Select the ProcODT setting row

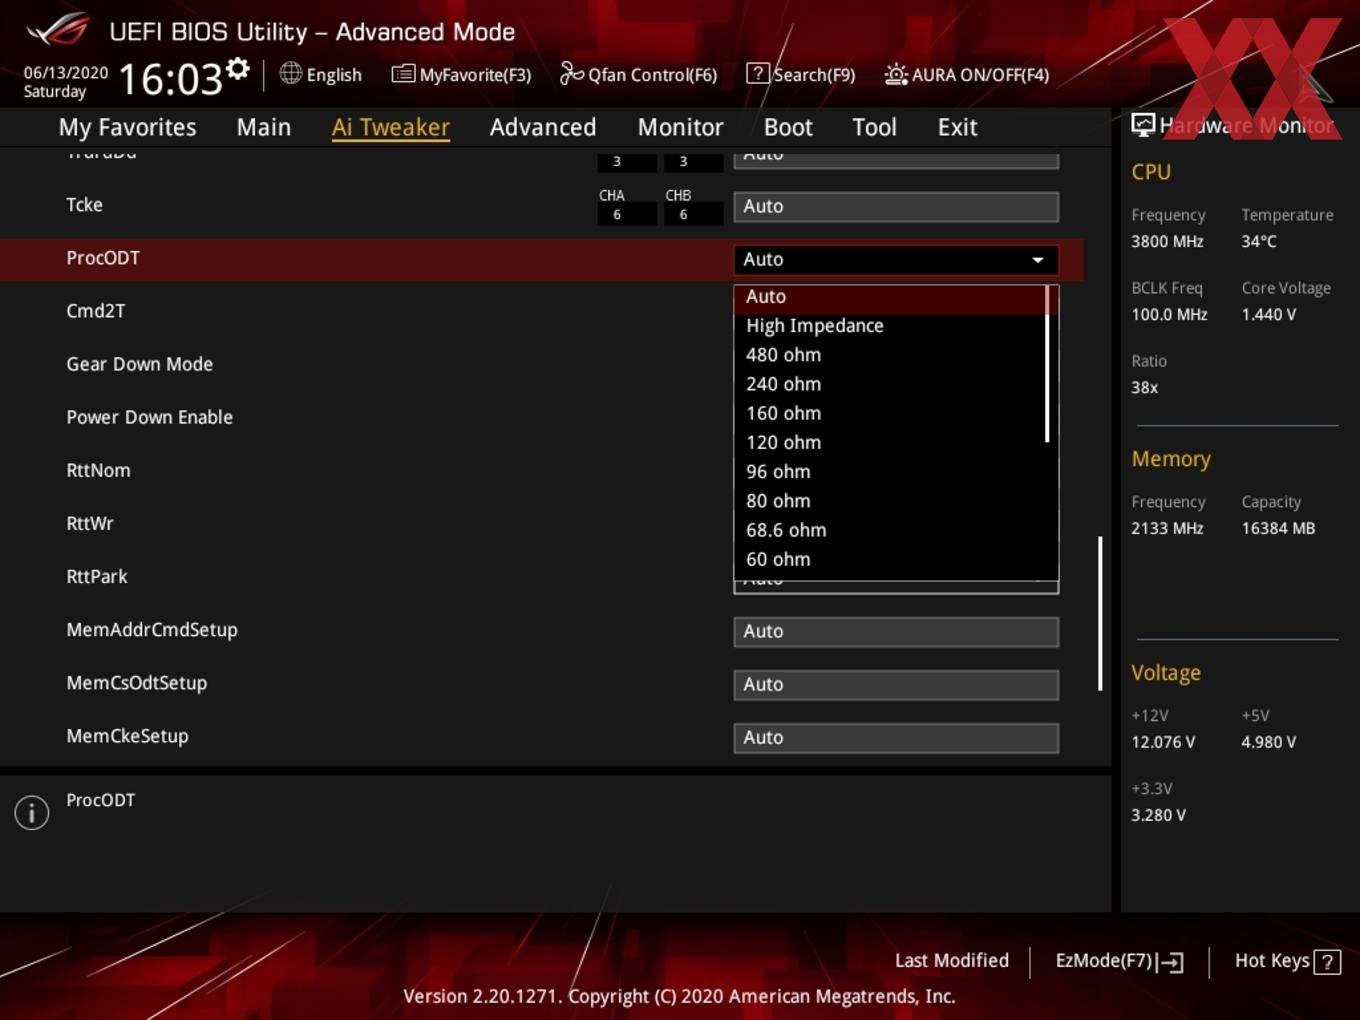click(x=541, y=260)
